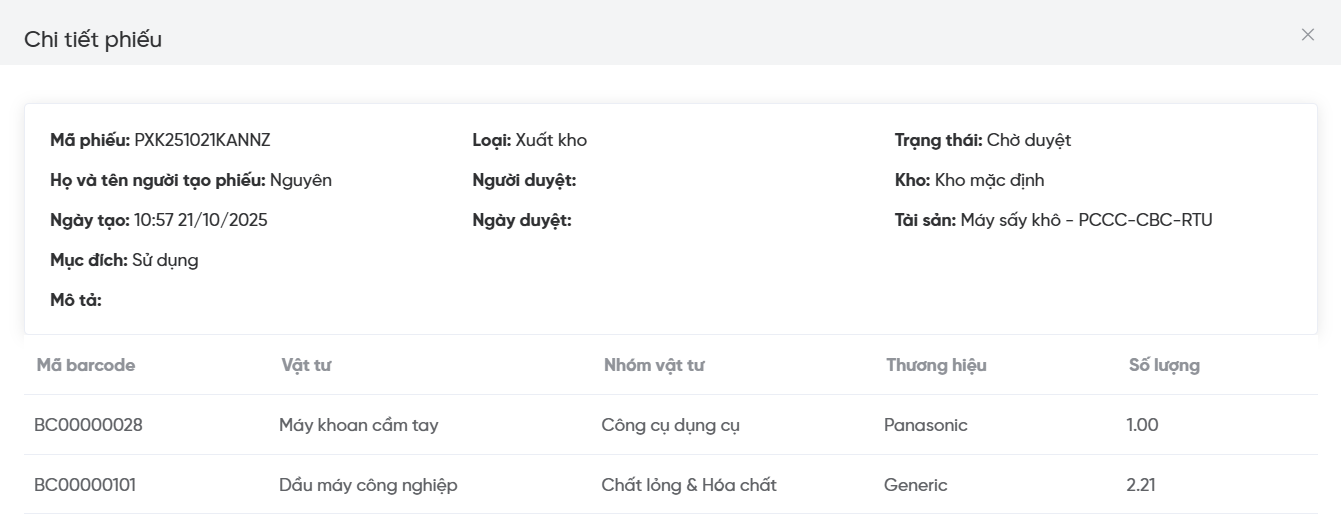Viewport: 1341px width, 532px height.
Task: Click the Dầu máy công nghiệp item
Action: [x=368, y=485]
